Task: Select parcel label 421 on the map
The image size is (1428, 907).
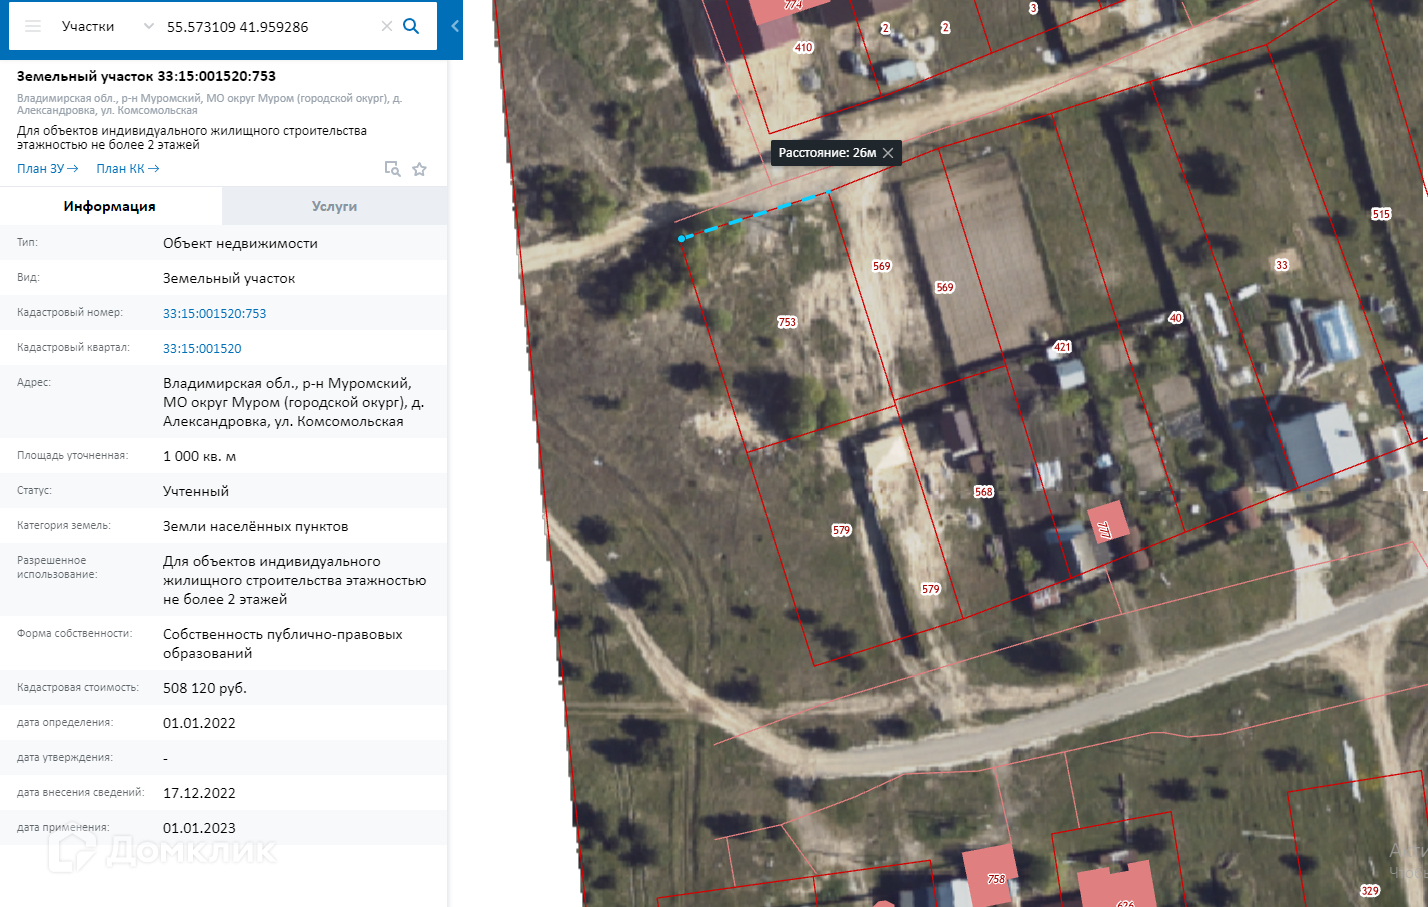Action: pos(1062,347)
